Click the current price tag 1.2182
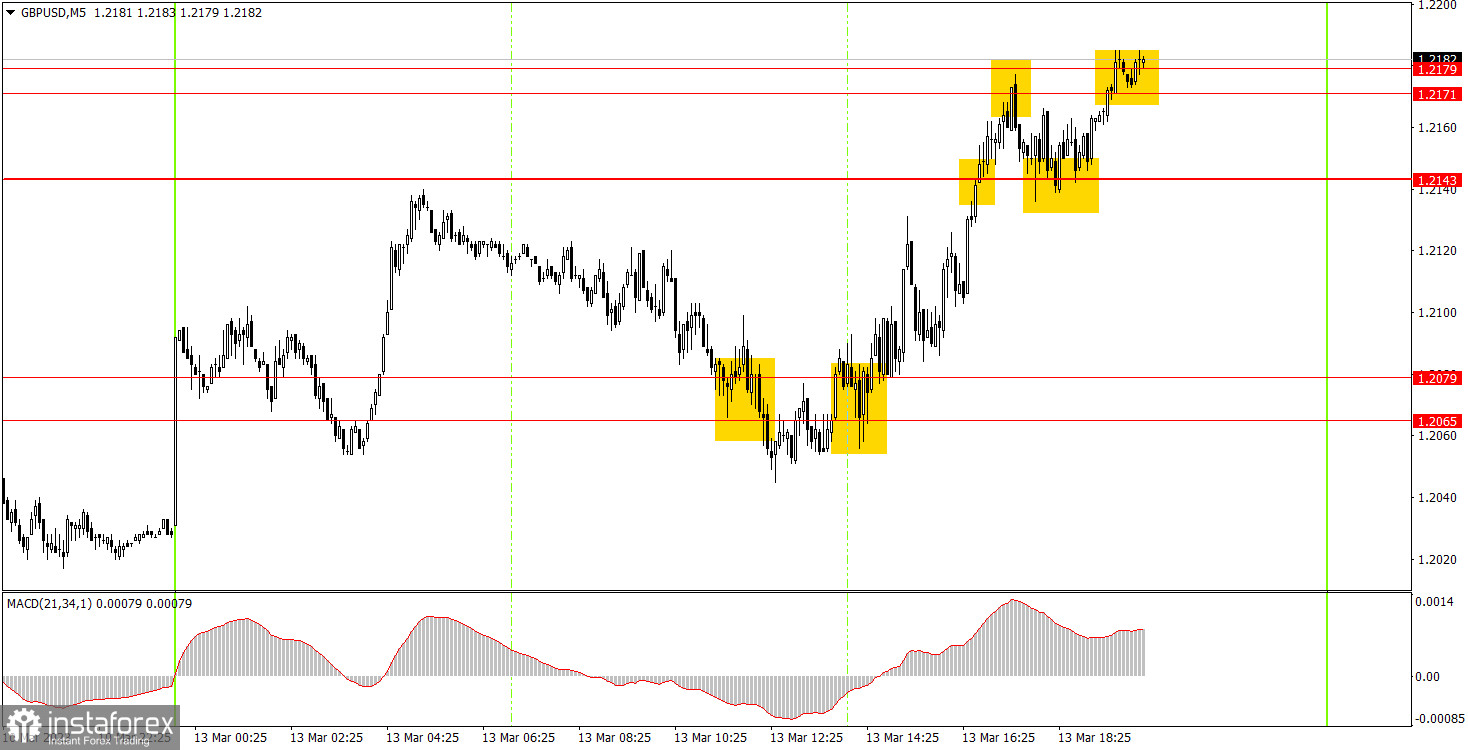The image size is (1468, 750). [x=1438, y=58]
